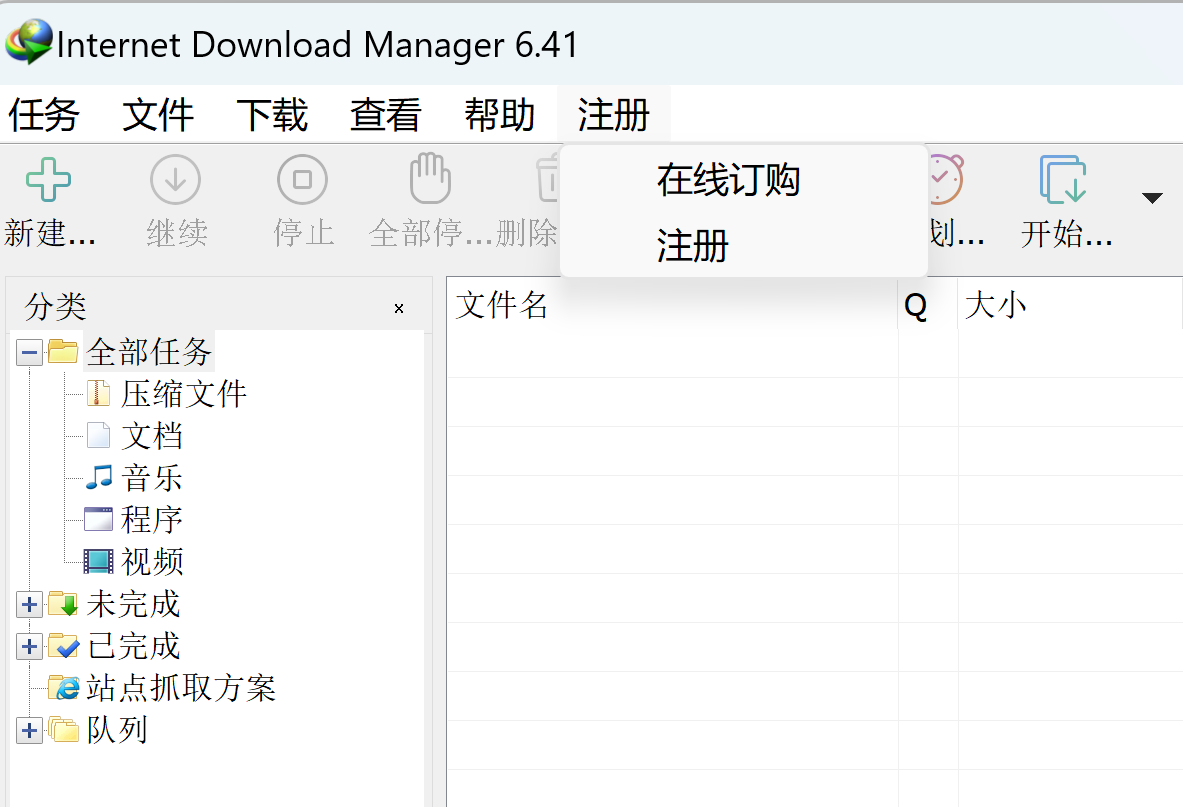The height and width of the screenshot is (807, 1183).
Task: Expand the 未完成 tree node
Action: [x=30, y=604]
